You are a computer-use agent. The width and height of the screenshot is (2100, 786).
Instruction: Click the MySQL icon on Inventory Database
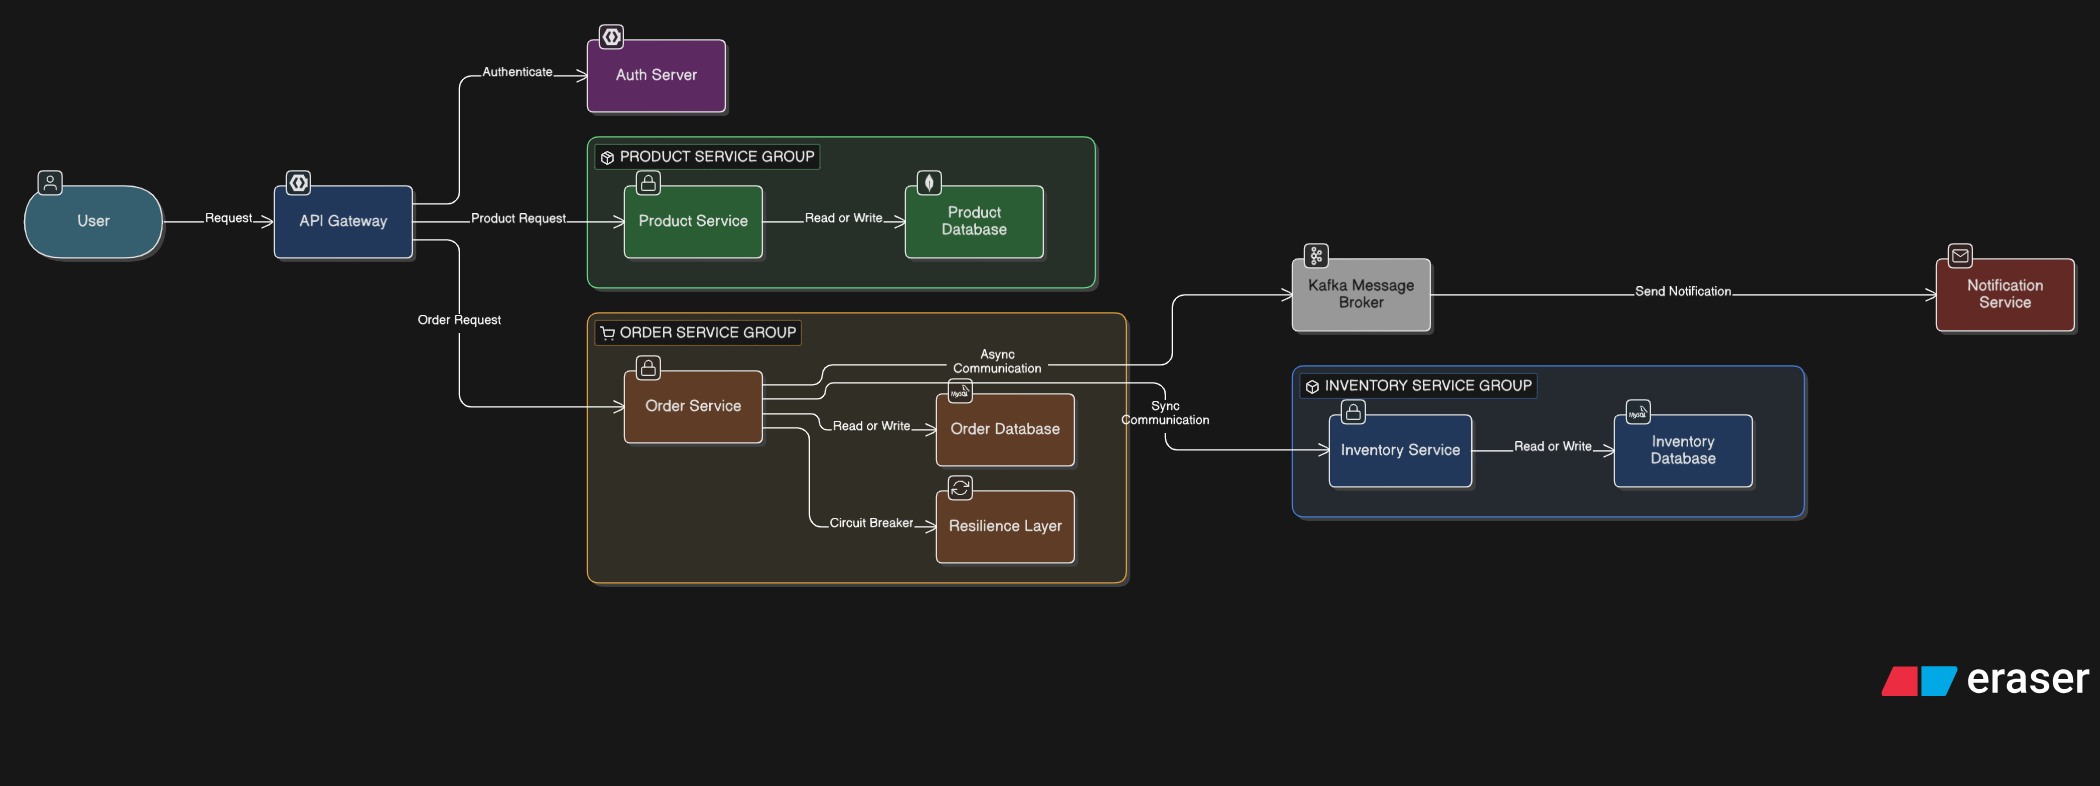coord(1638,412)
